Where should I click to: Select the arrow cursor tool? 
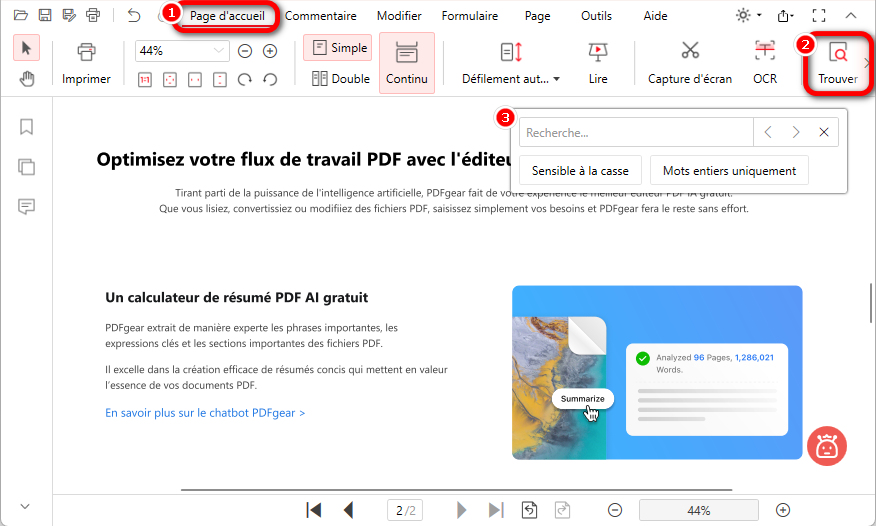click(26, 47)
